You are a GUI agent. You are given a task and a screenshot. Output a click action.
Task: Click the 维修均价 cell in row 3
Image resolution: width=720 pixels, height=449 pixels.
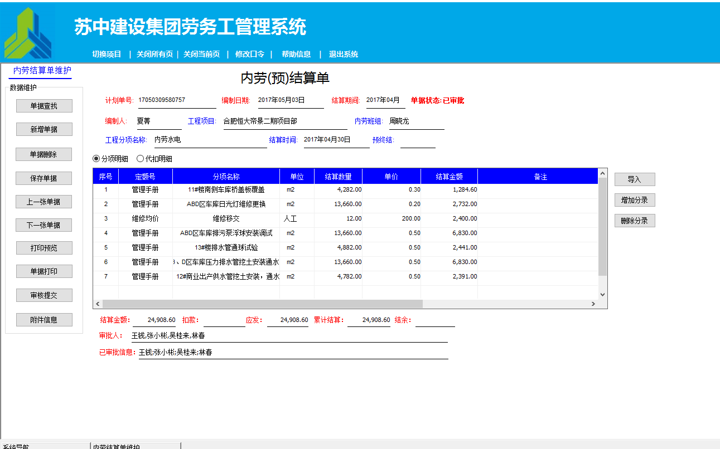pyautogui.click(x=145, y=219)
